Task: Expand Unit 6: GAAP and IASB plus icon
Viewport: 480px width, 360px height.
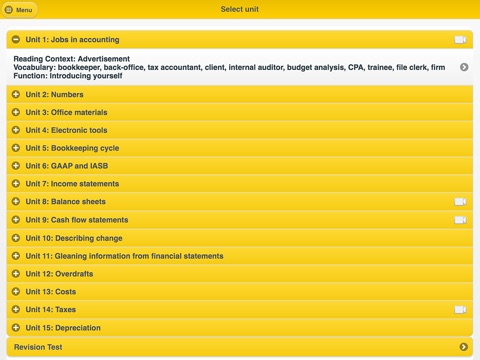Action: (x=16, y=166)
